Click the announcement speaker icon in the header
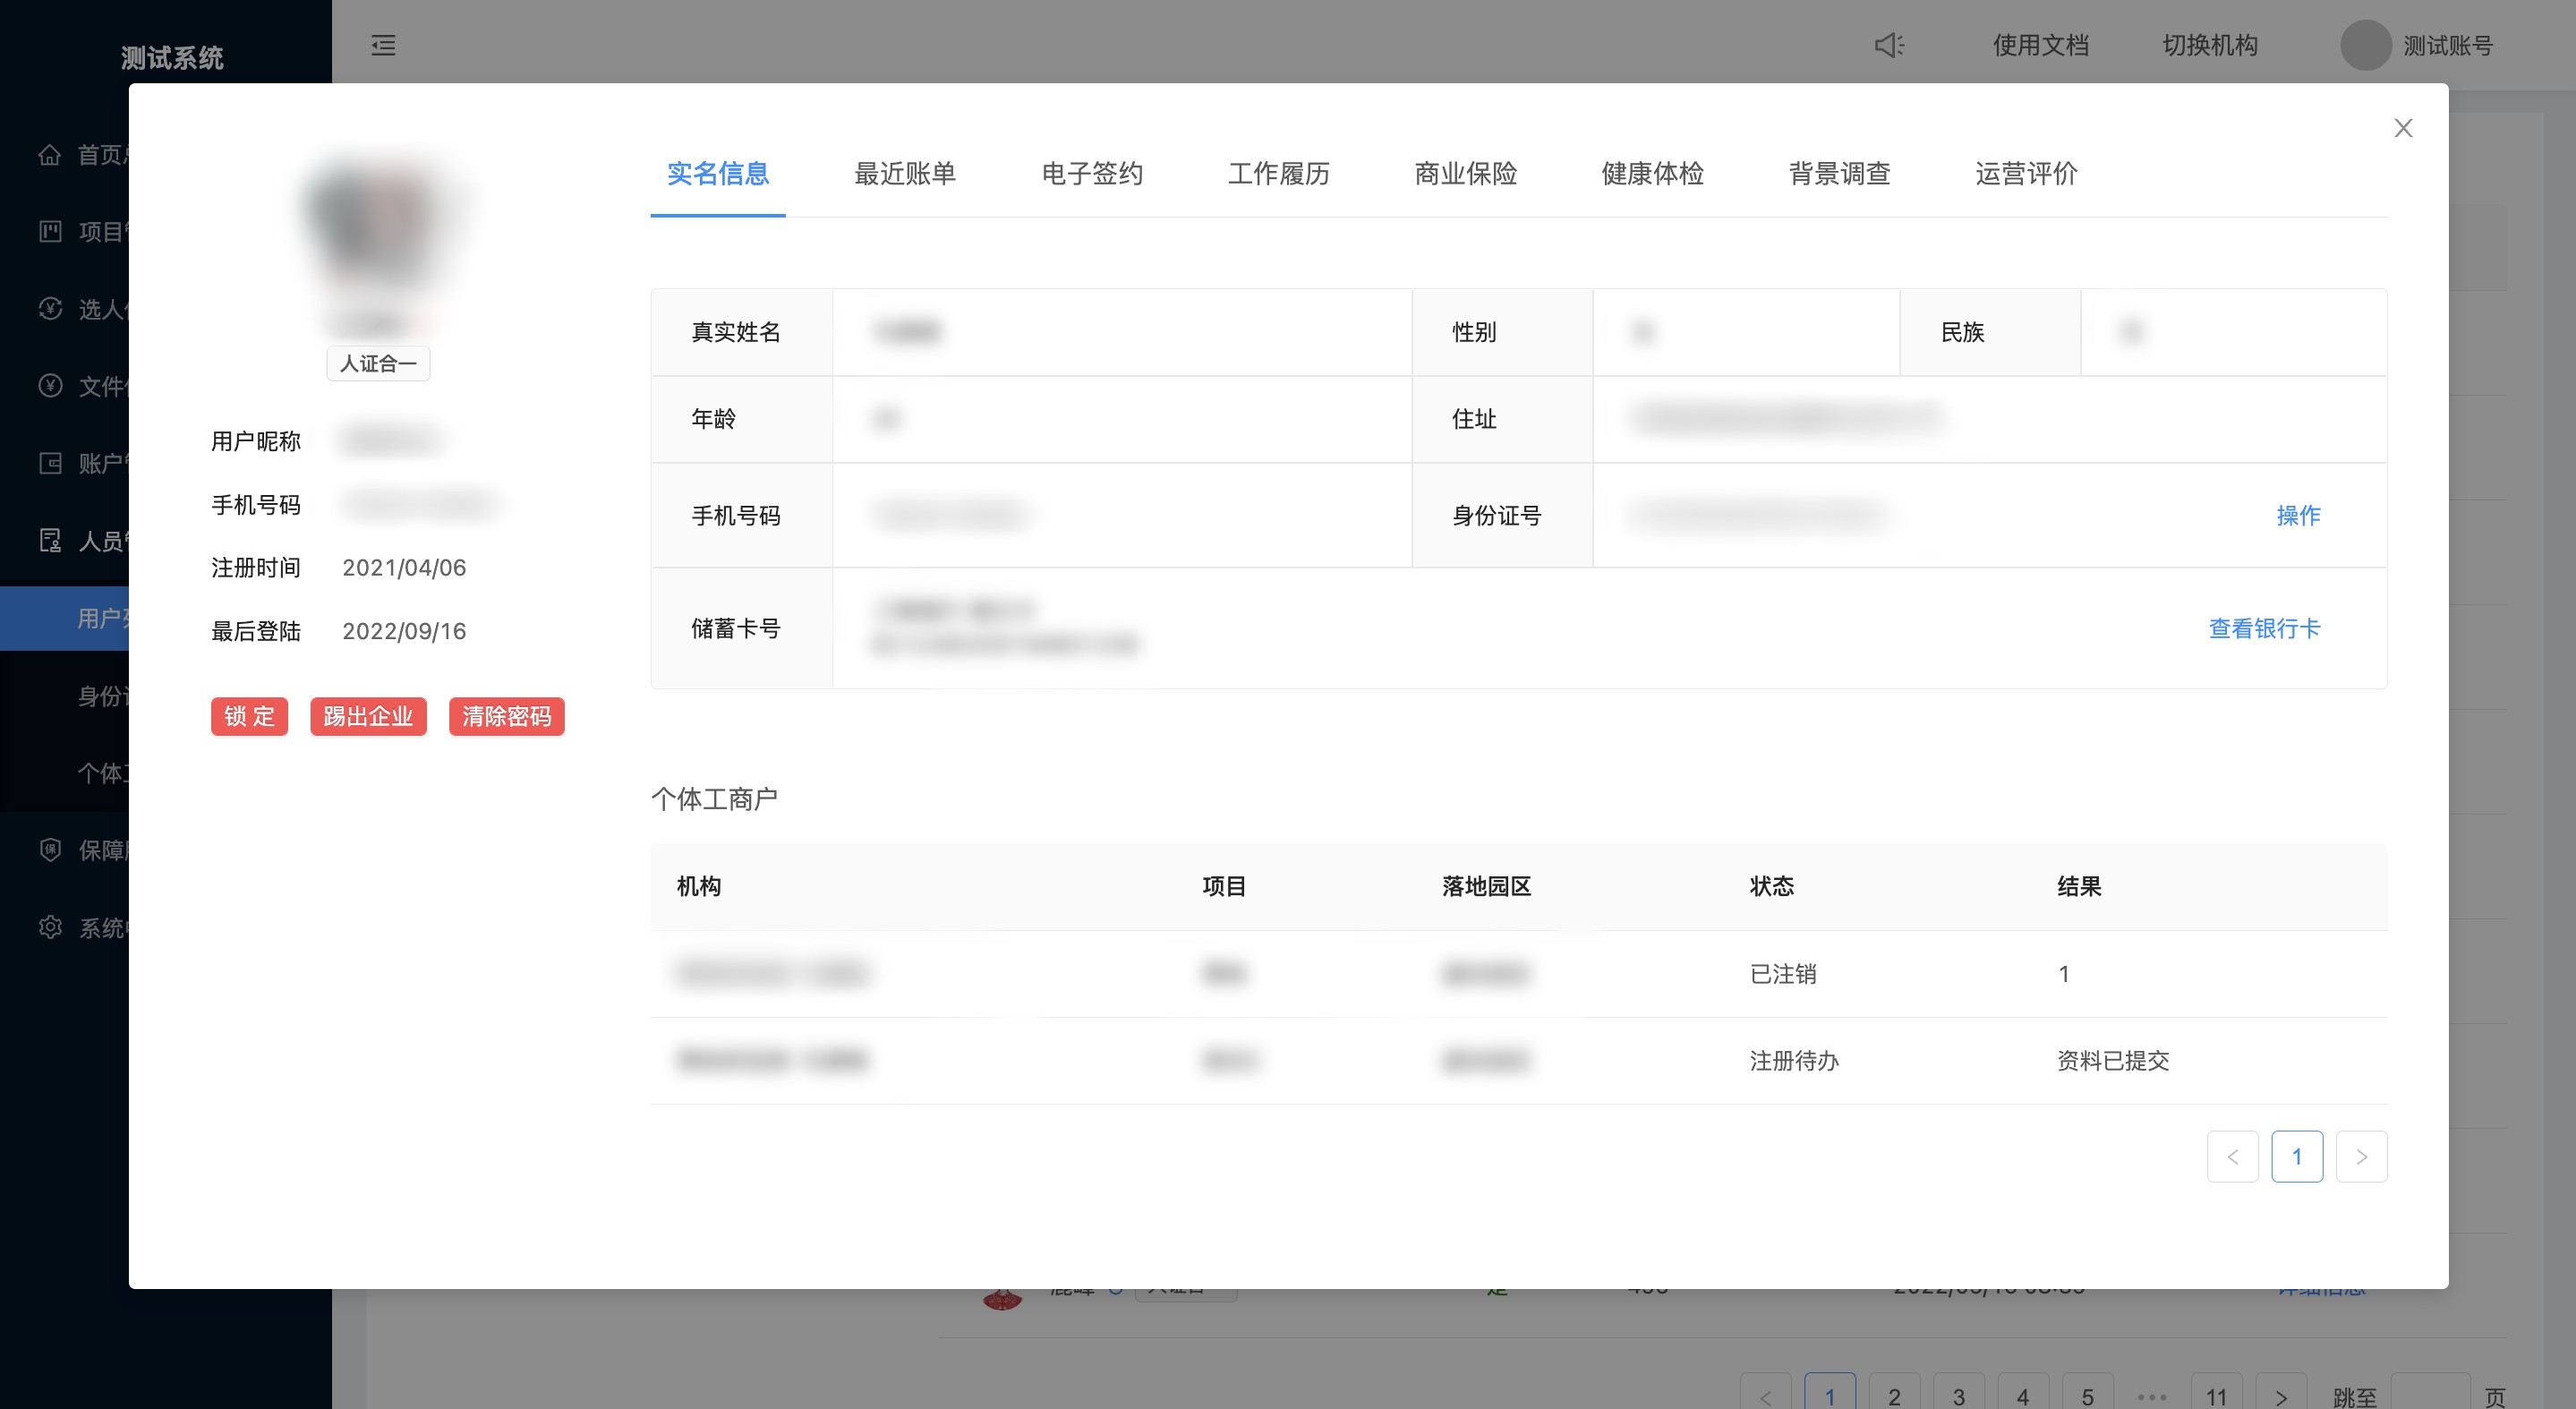Image resolution: width=2576 pixels, height=1409 pixels. [x=1888, y=46]
